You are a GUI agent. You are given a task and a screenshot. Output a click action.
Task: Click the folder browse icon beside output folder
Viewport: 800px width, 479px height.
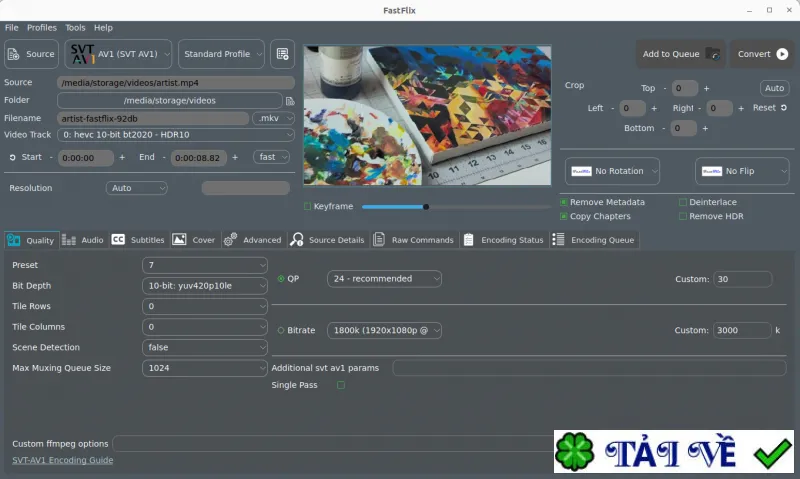290,101
